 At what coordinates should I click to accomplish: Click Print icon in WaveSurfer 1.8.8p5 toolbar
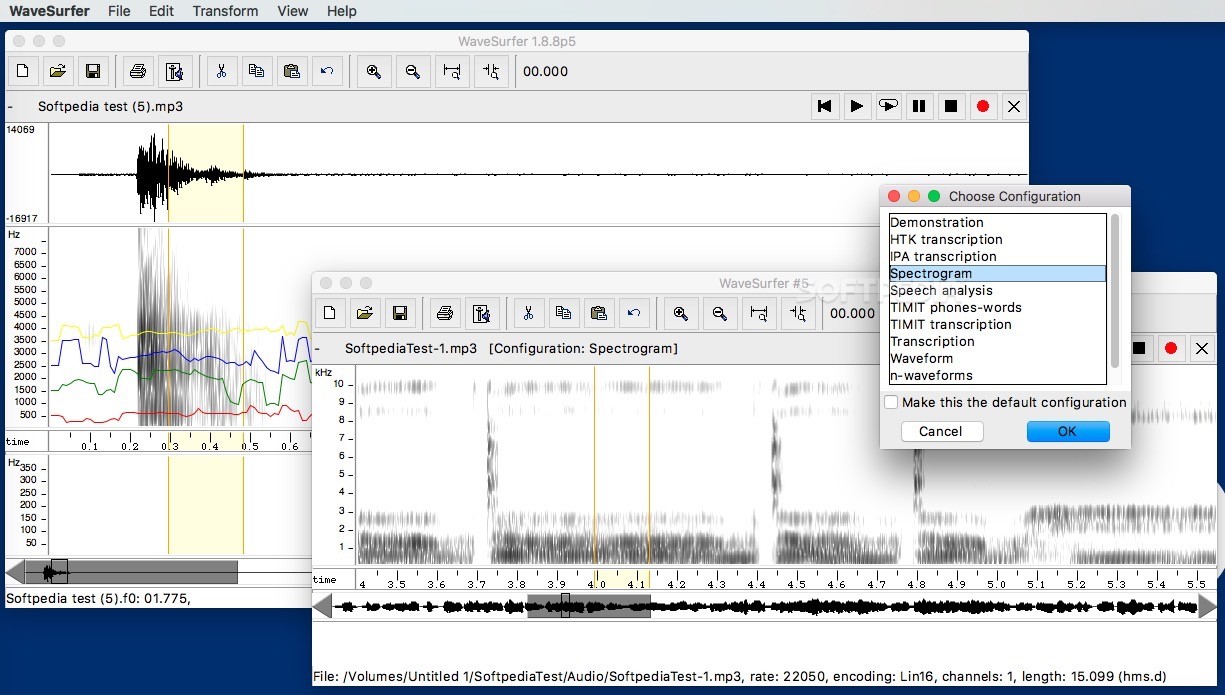pyautogui.click(x=139, y=71)
